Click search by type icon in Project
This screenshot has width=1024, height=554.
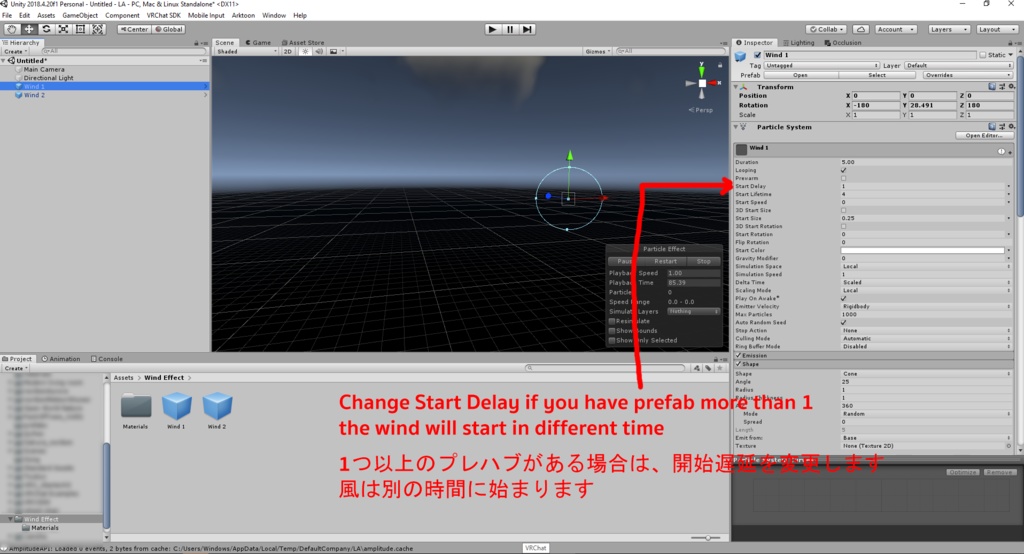click(x=697, y=368)
